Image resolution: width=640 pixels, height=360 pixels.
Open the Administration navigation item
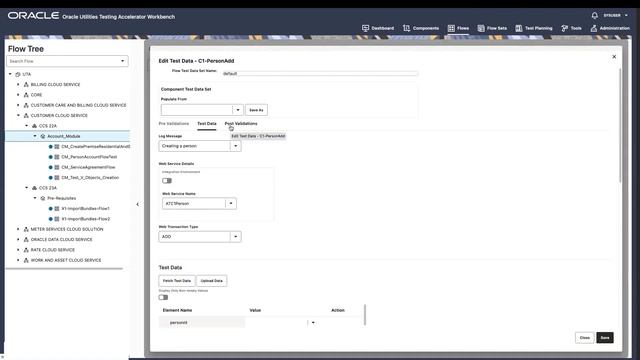[610, 28]
